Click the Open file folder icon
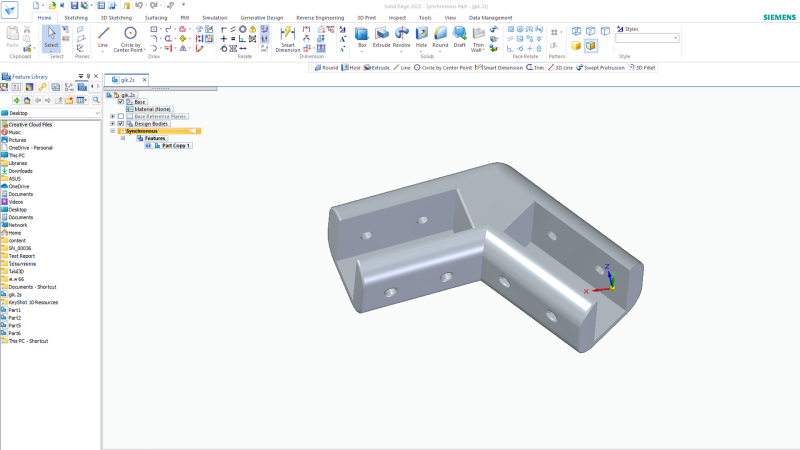800x450 pixels. (x=52, y=5)
